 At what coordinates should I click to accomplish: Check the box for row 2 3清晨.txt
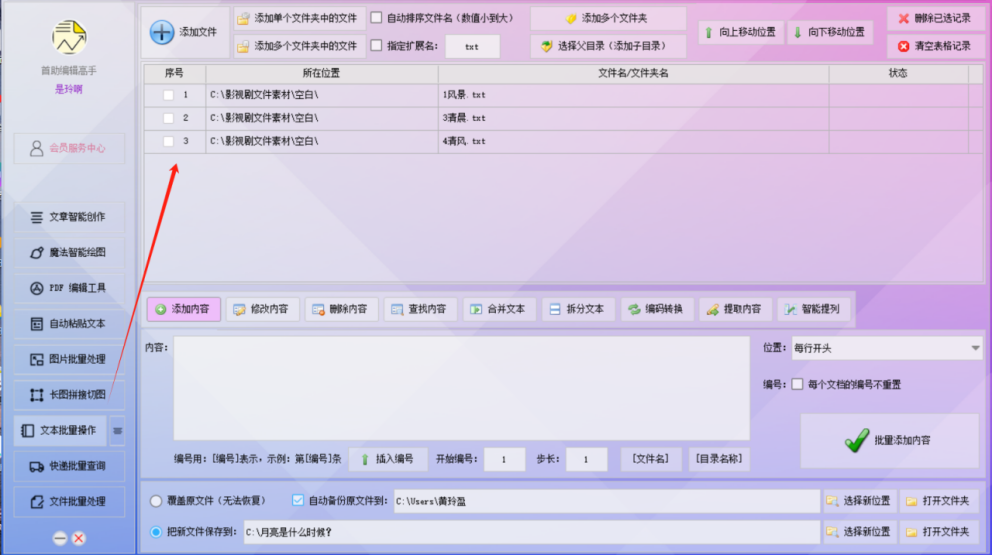168,118
